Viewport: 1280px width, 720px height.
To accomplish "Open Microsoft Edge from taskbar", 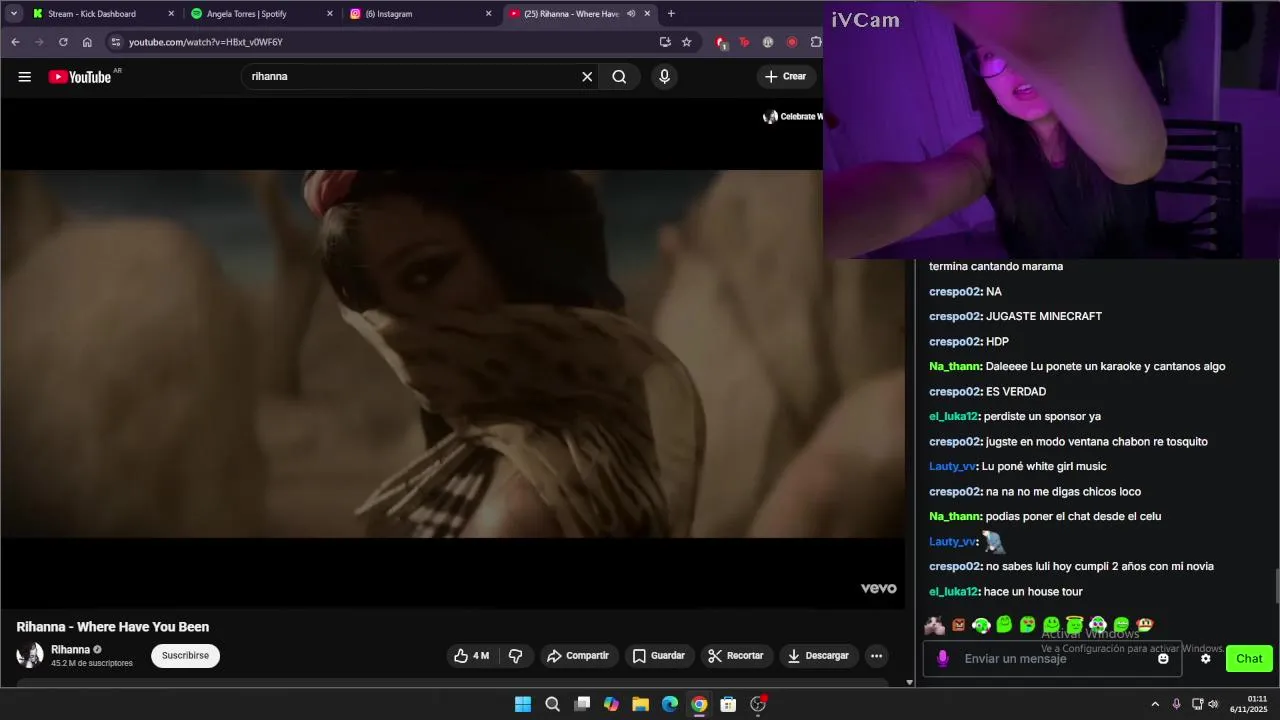I will click(x=670, y=704).
